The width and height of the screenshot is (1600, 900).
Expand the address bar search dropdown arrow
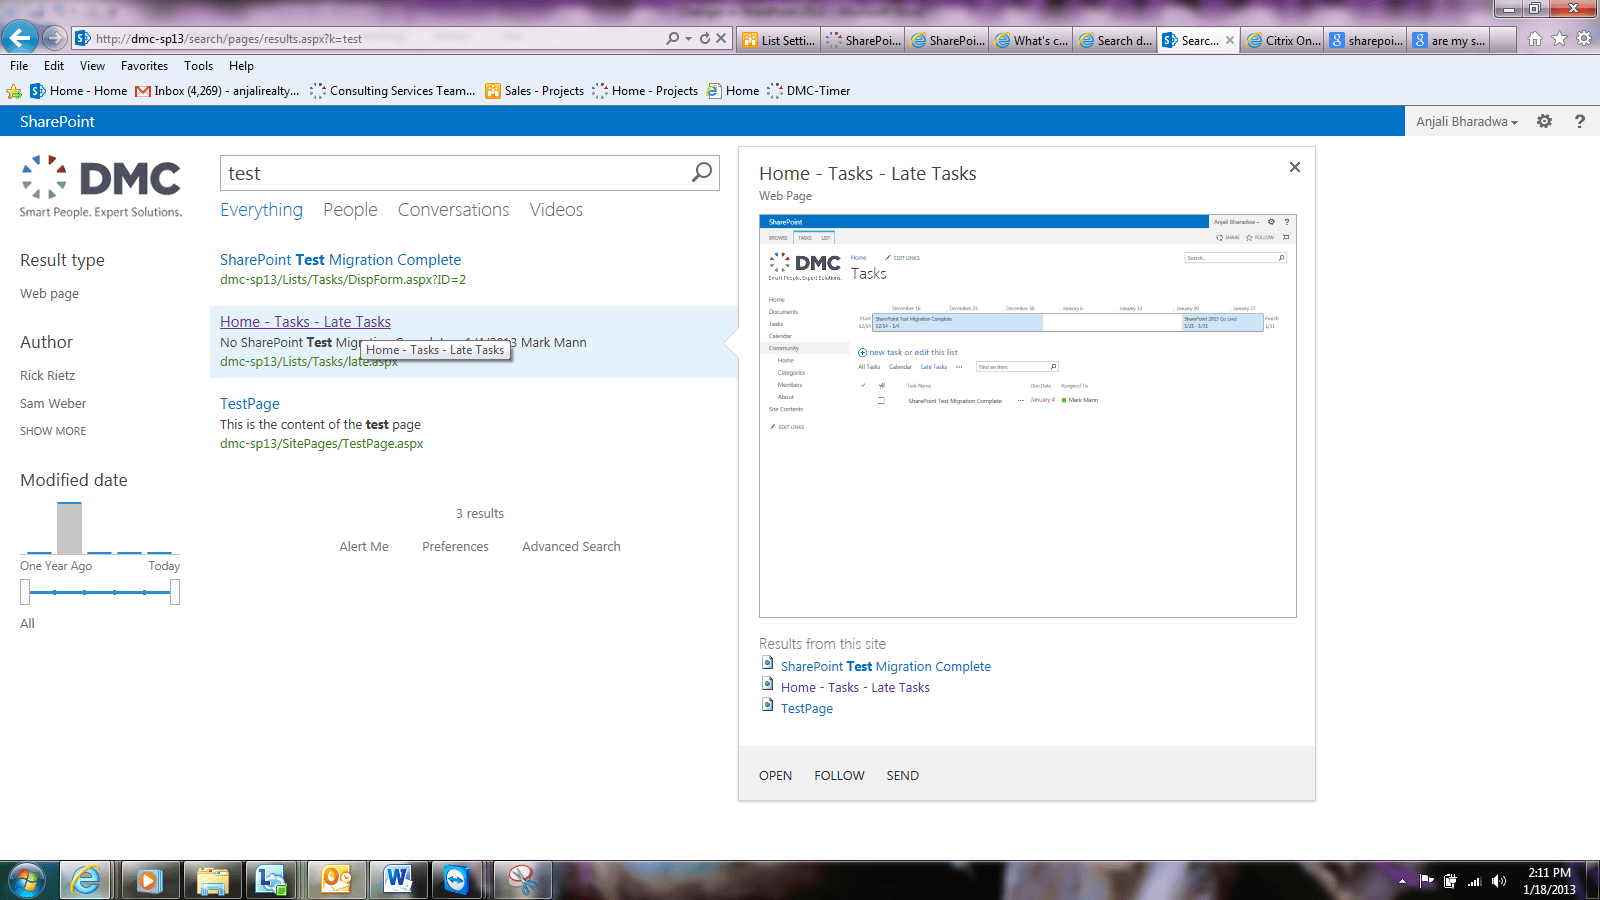[688, 39]
